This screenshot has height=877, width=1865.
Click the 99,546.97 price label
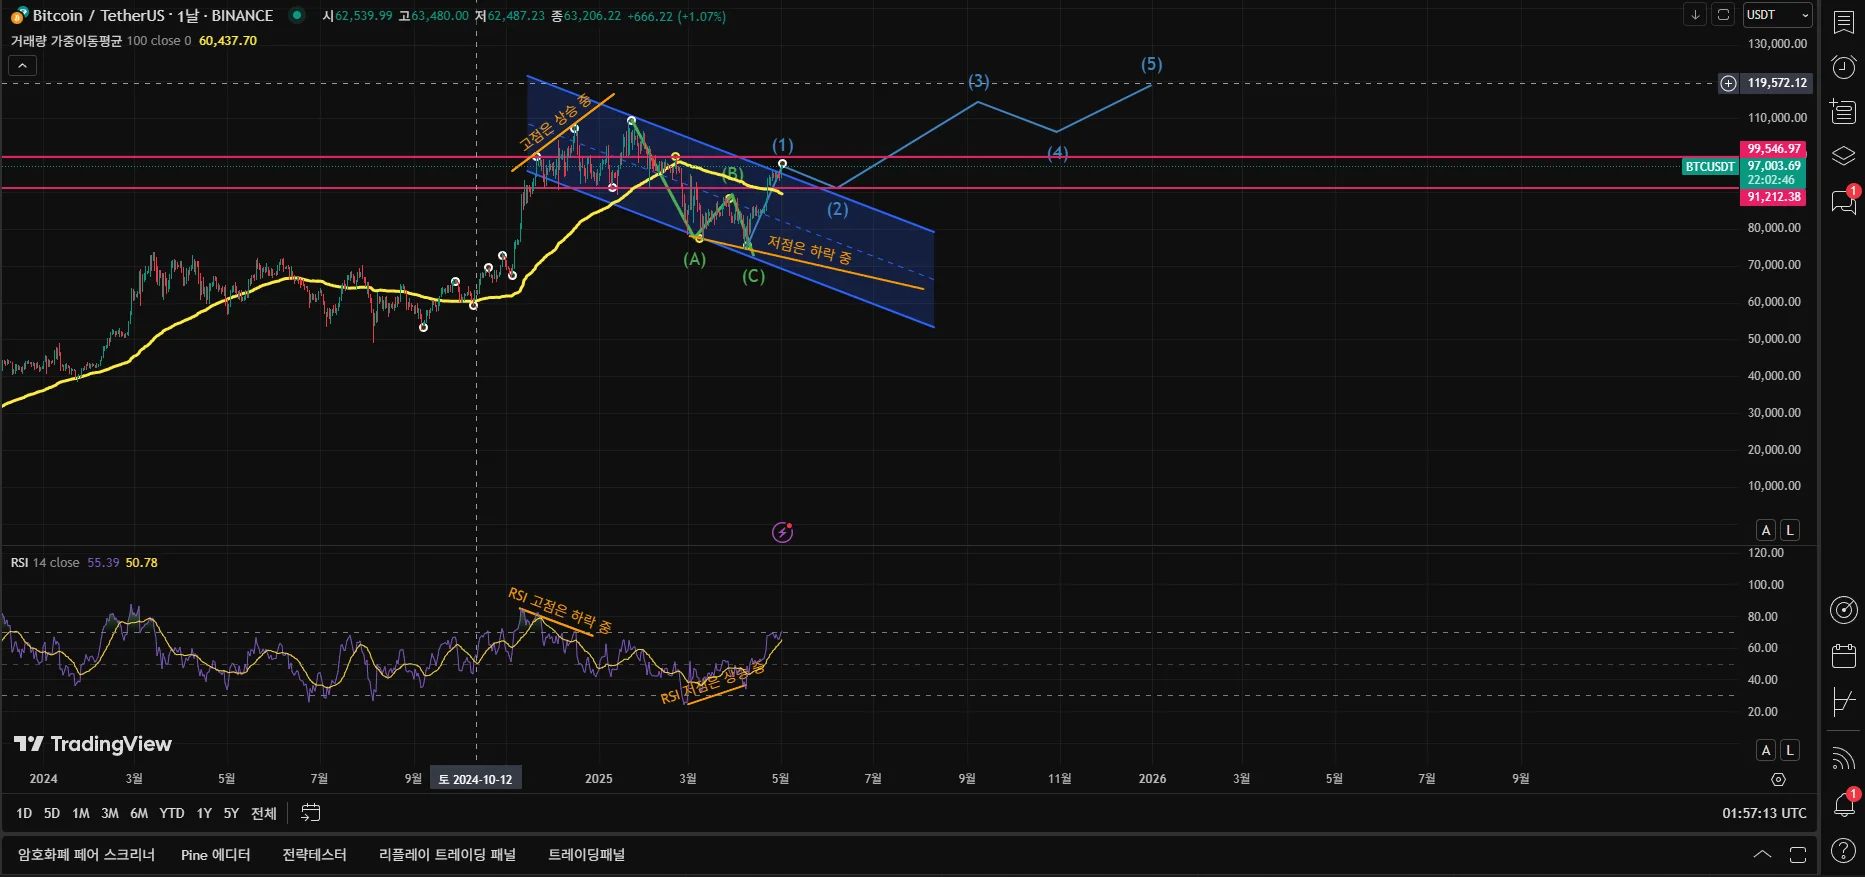coord(1774,149)
